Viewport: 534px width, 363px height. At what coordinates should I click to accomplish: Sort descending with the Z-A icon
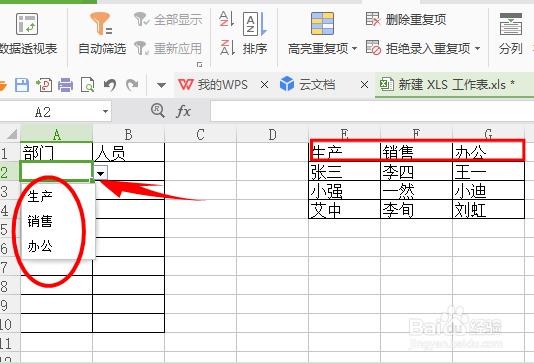227,47
